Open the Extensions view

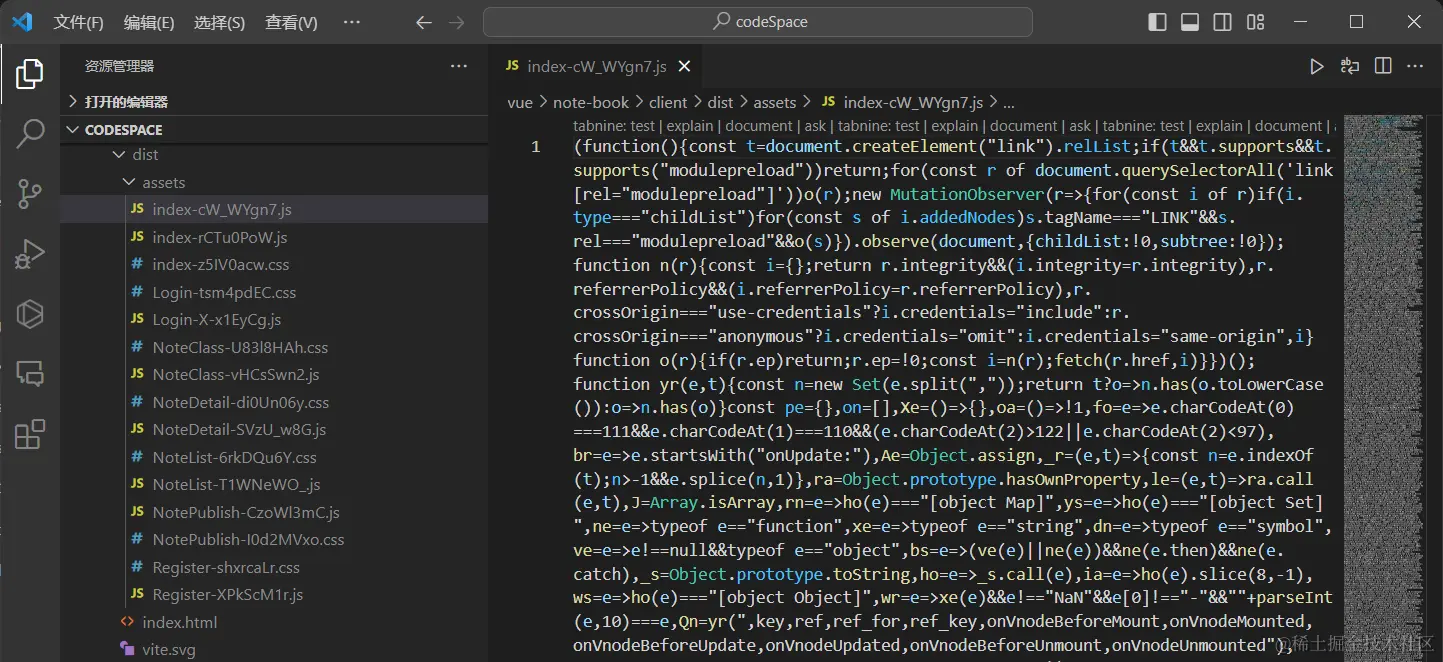click(30, 434)
